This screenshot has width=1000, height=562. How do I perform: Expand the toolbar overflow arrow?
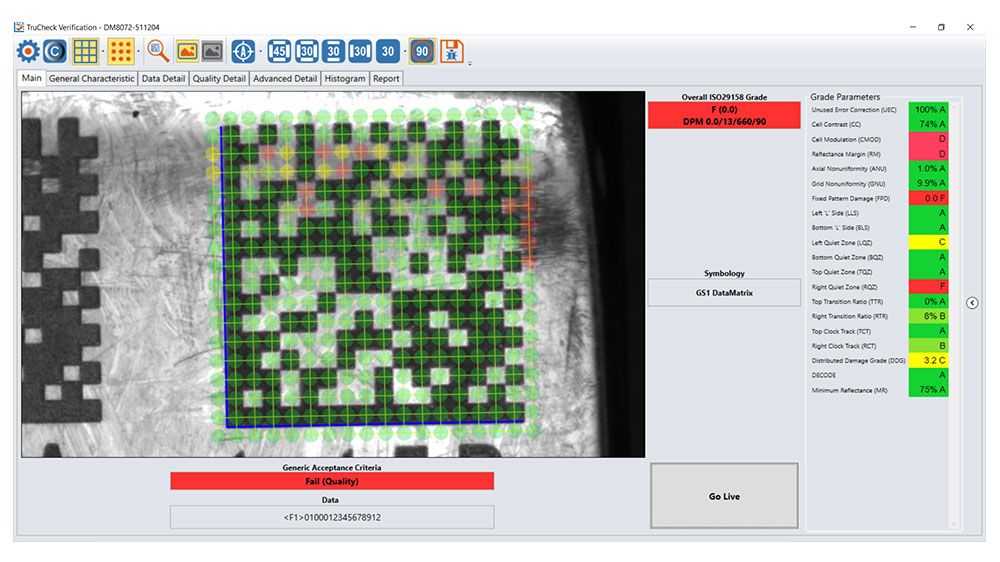(469, 62)
